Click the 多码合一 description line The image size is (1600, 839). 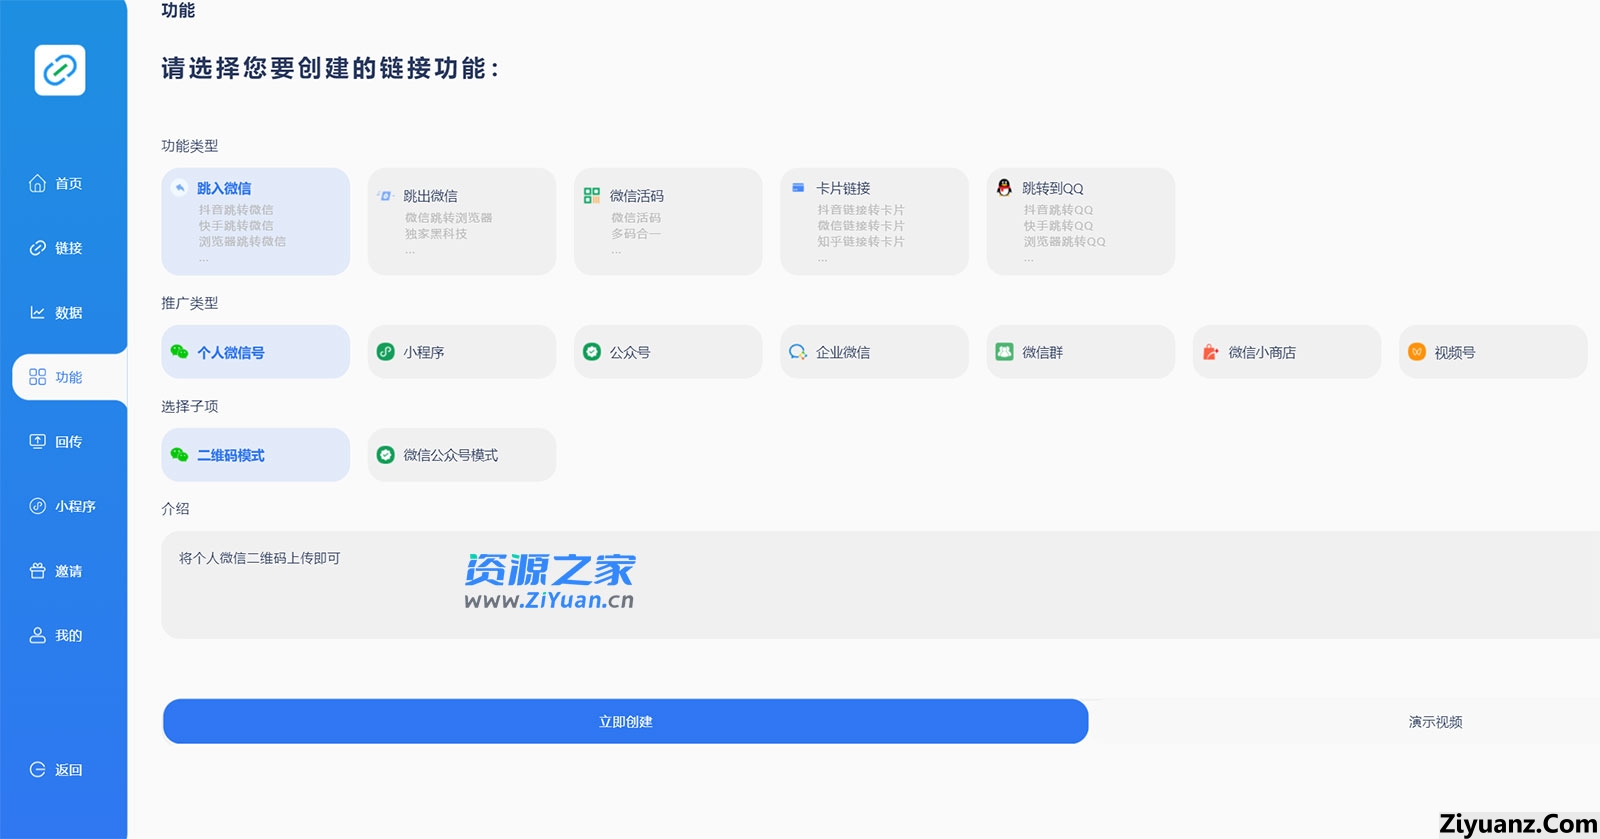[x=636, y=234]
